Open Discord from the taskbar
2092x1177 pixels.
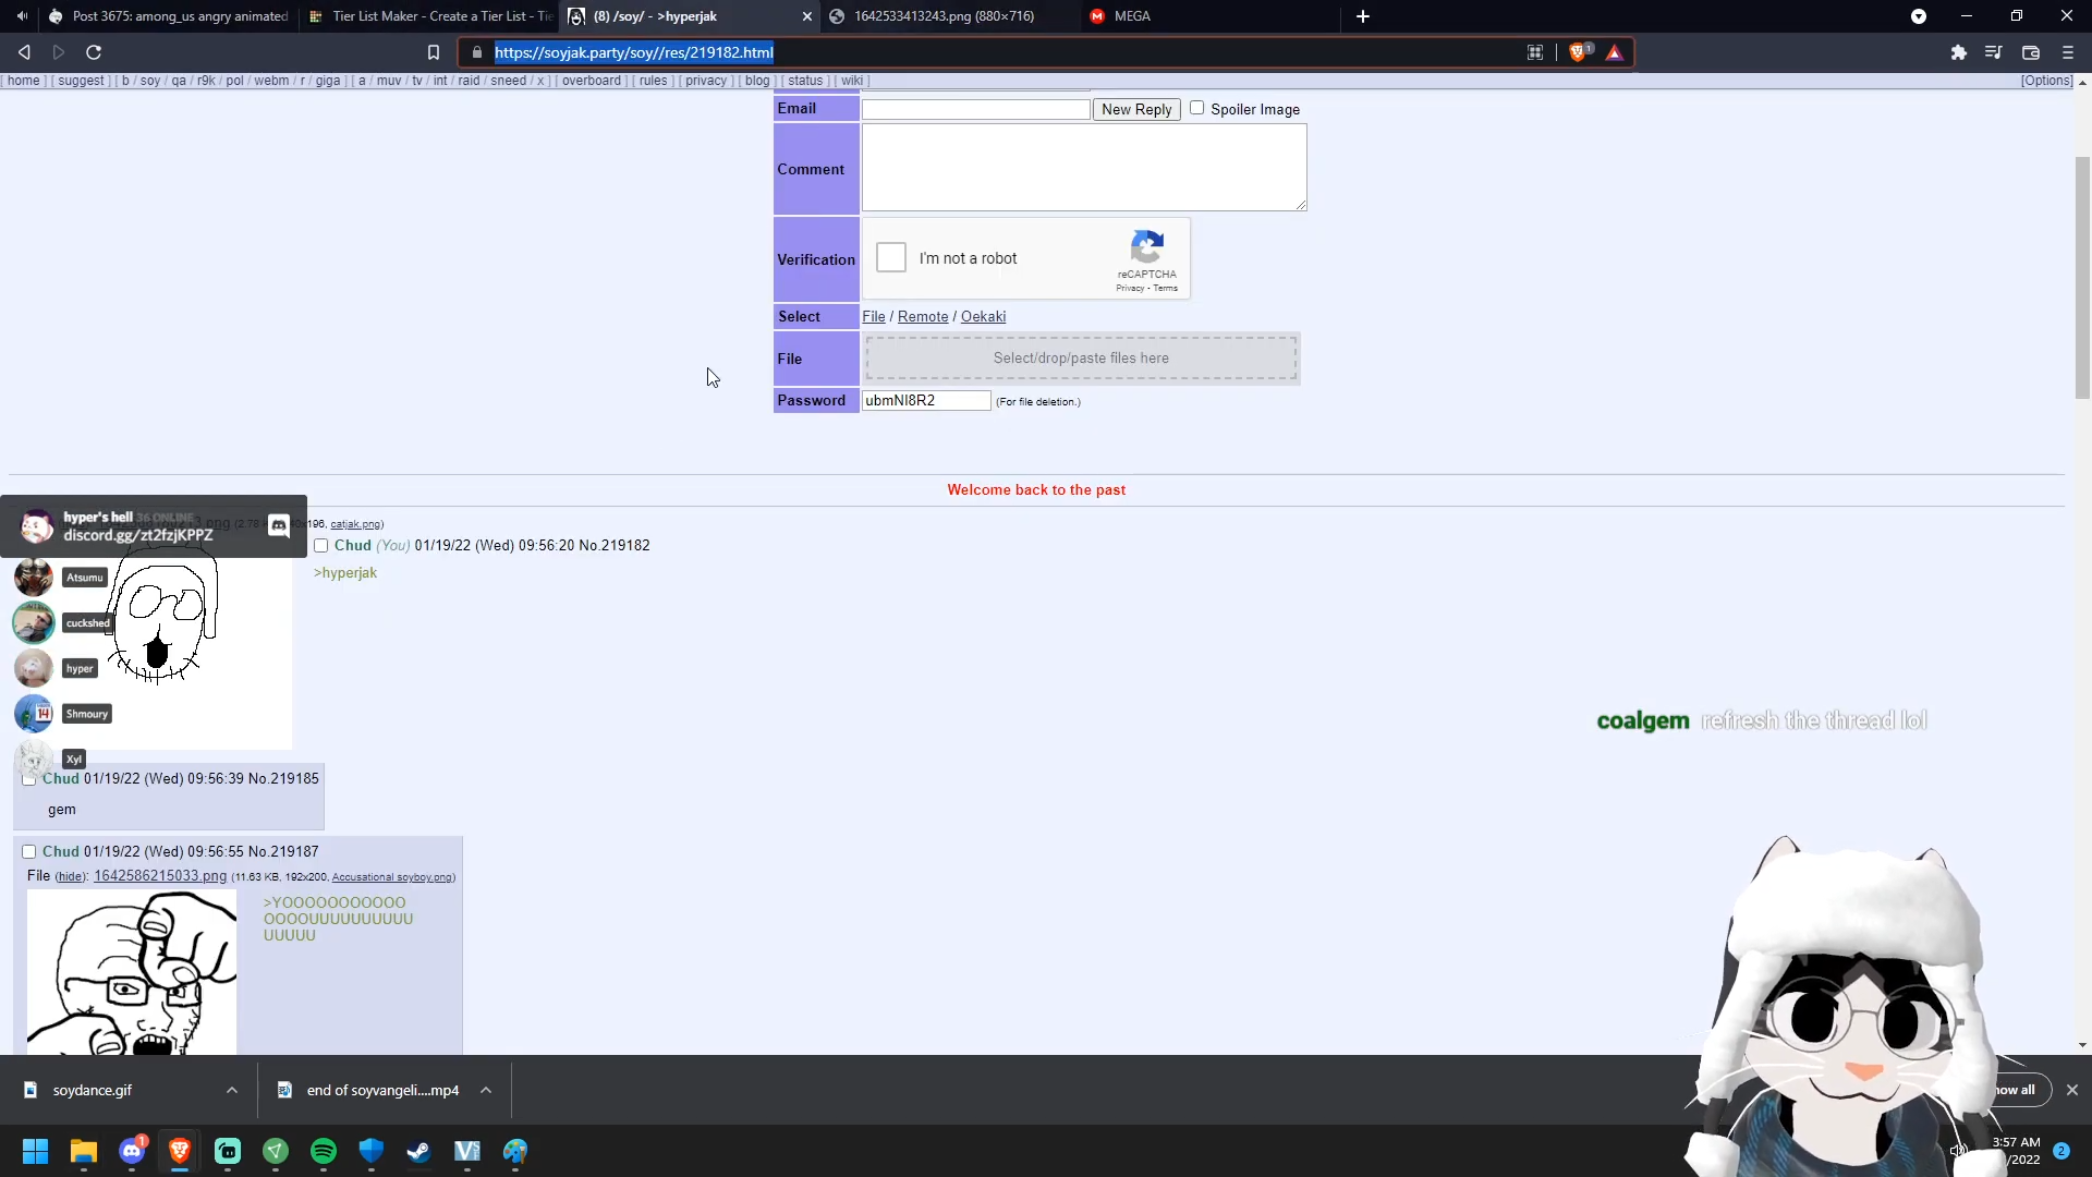[132, 1151]
